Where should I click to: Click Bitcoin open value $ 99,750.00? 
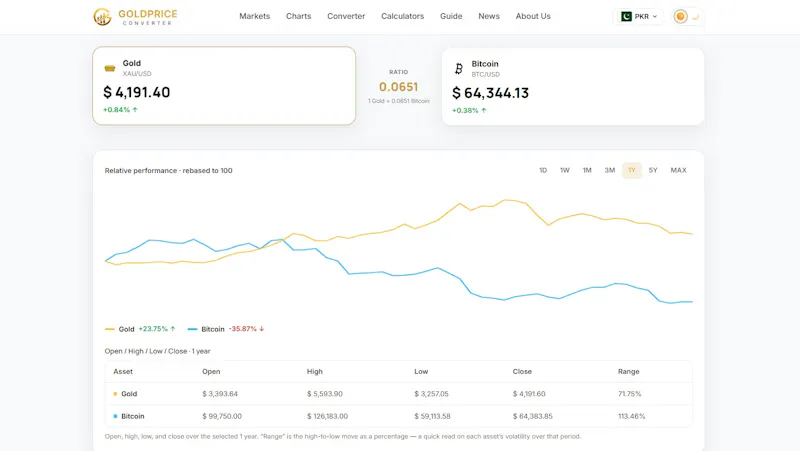tap(222, 416)
